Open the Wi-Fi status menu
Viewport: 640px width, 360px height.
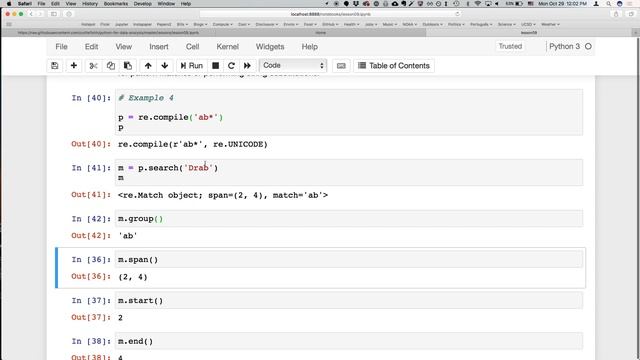[477, 3]
